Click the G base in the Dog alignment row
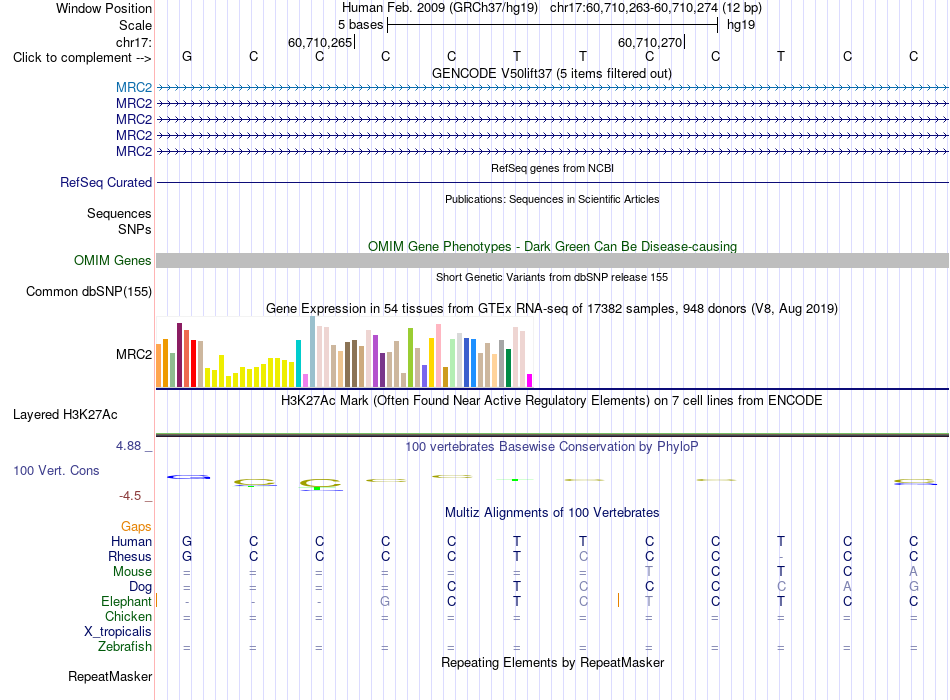The width and height of the screenshot is (950, 700). (914, 586)
